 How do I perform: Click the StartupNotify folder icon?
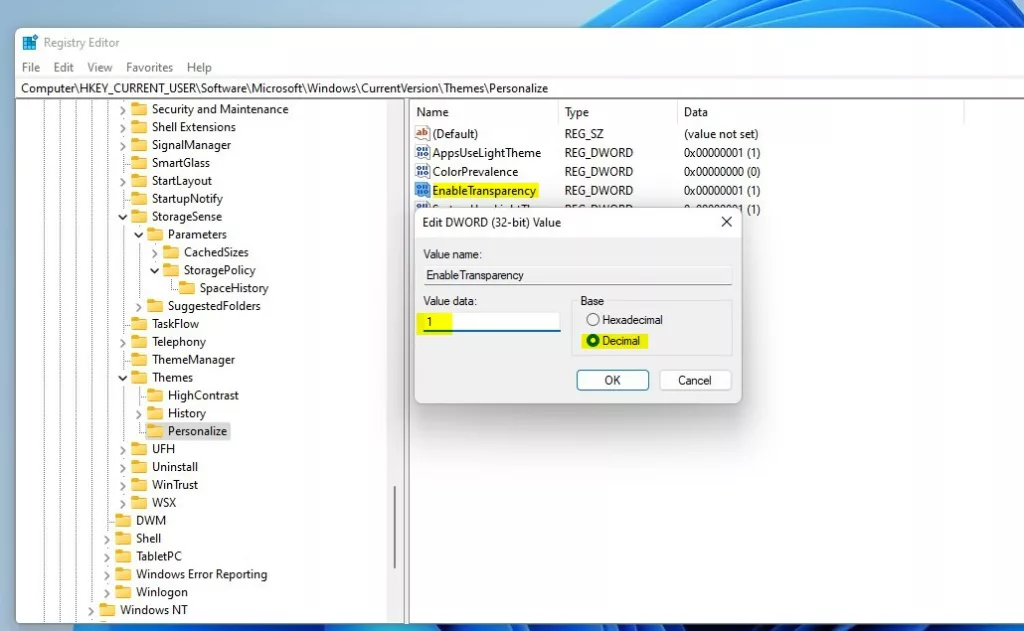(x=139, y=198)
